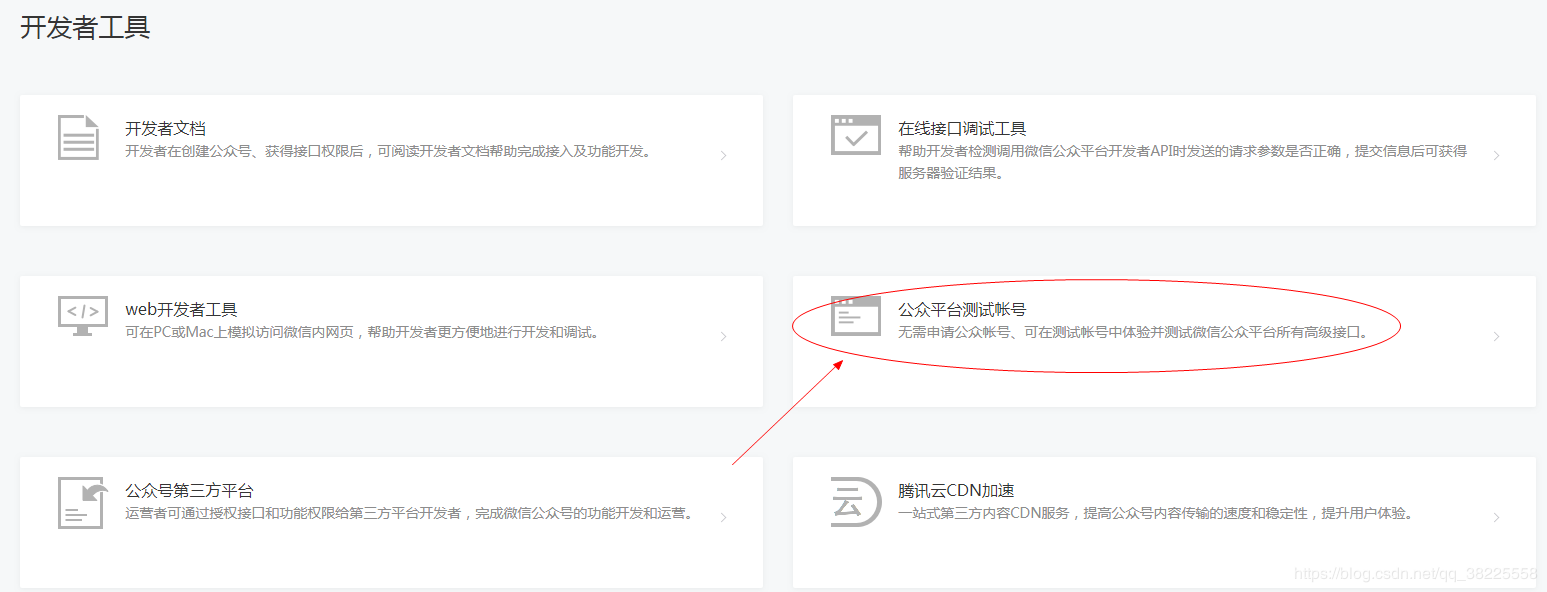This screenshot has height=592, width=1547.
Task: Click the 开发者工具 page title
Action: 83,27
